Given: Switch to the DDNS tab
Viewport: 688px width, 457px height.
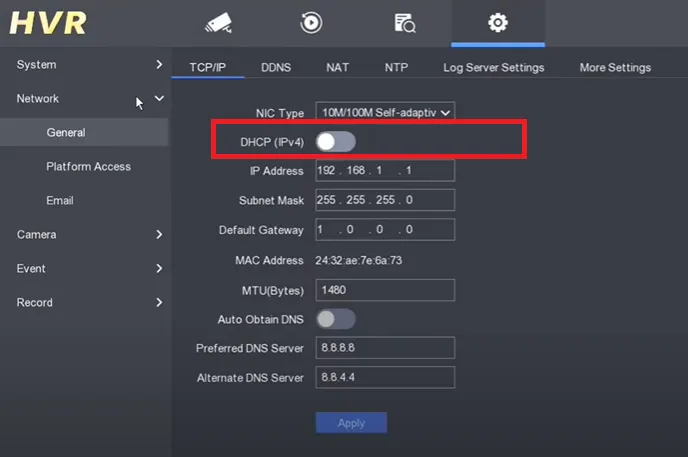Looking at the screenshot, I should [276, 67].
